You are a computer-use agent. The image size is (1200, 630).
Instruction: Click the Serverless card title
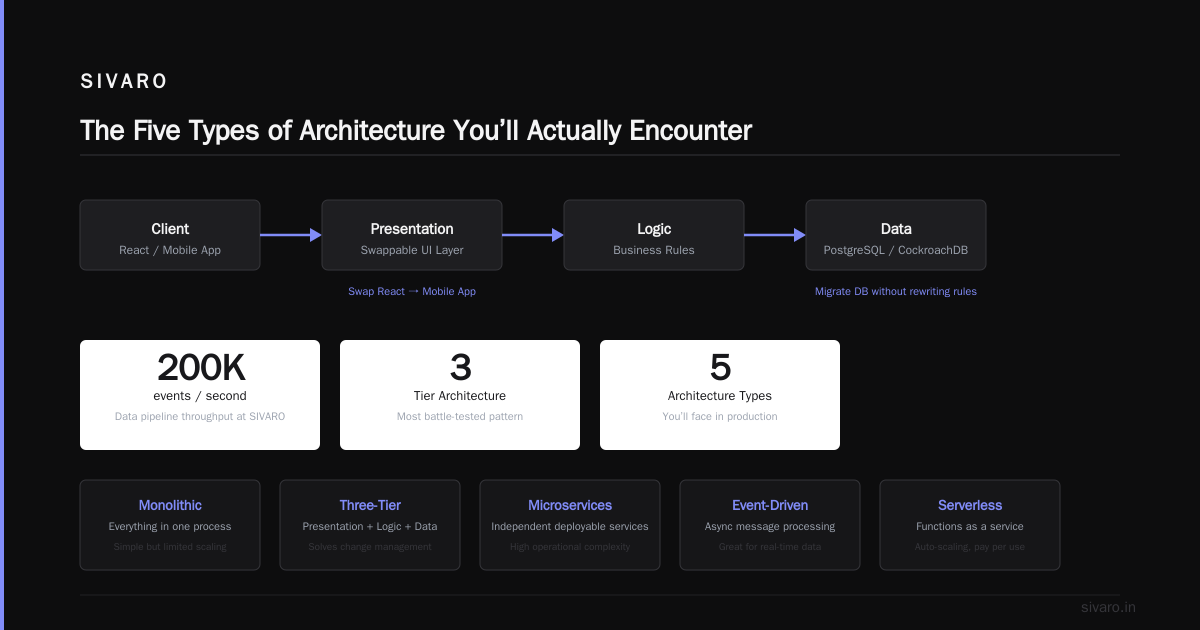970,505
